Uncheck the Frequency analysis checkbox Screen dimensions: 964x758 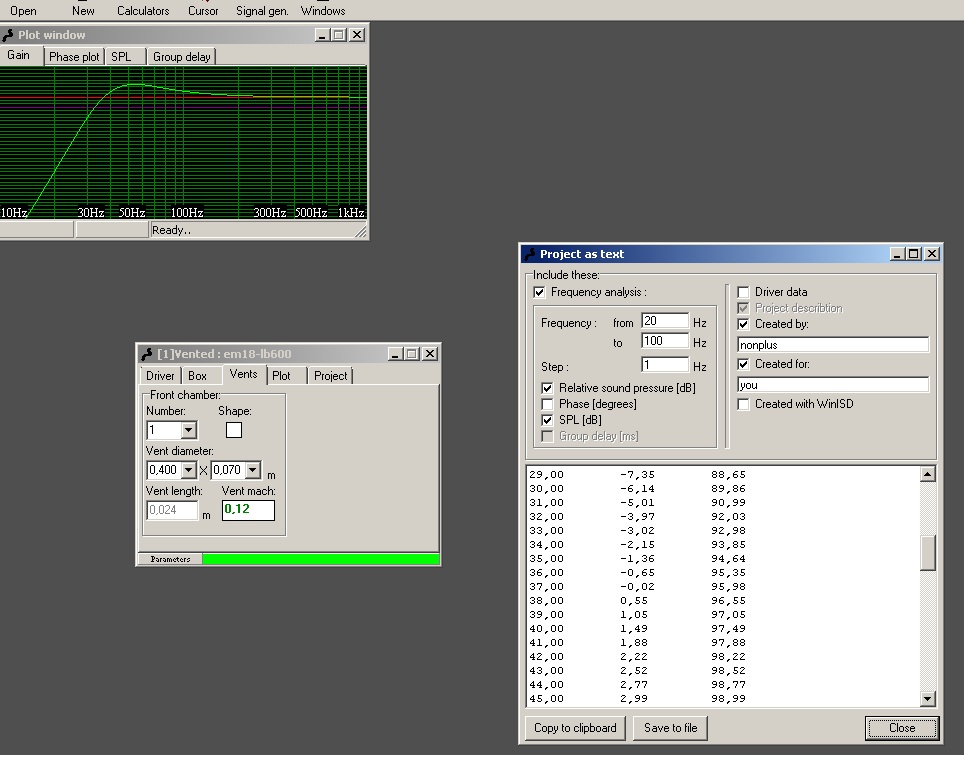pyautogui.click(x=540, y=292)
